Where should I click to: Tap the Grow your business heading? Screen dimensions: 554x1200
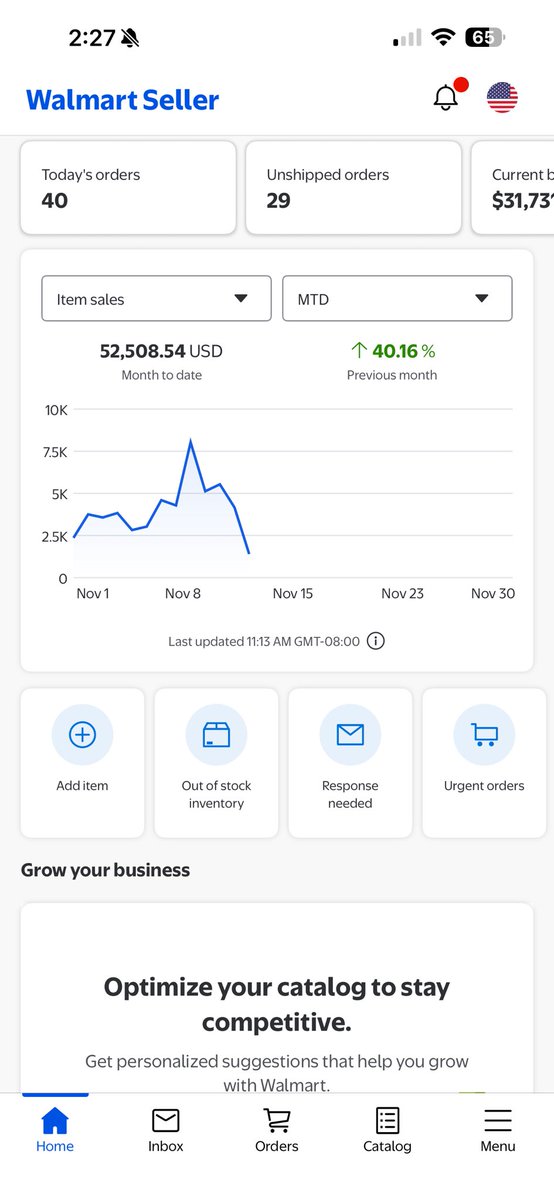[x=105, y=870]
